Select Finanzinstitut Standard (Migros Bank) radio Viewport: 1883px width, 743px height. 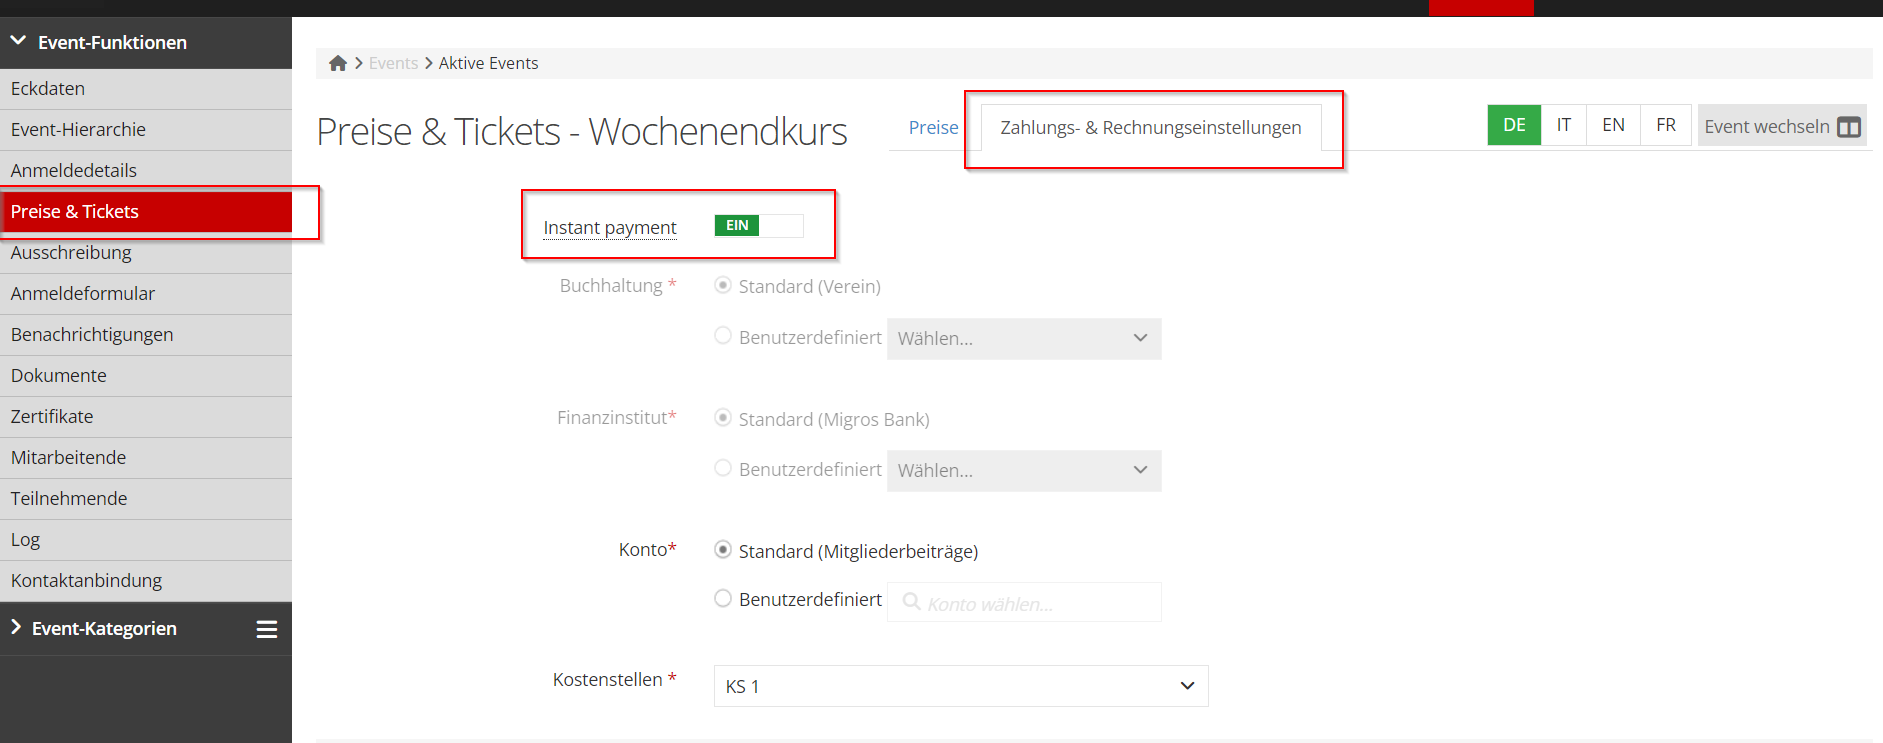(723, 418)
